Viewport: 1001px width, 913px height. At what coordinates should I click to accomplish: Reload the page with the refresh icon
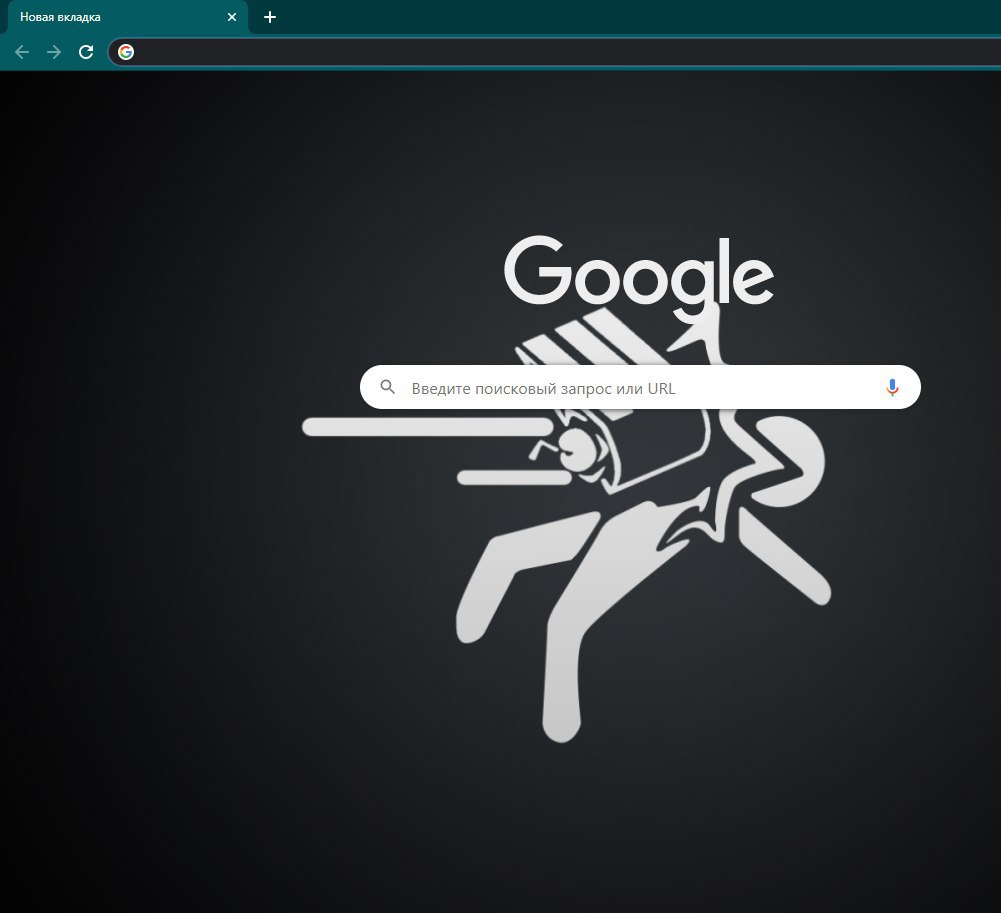(x=86, y=52)
